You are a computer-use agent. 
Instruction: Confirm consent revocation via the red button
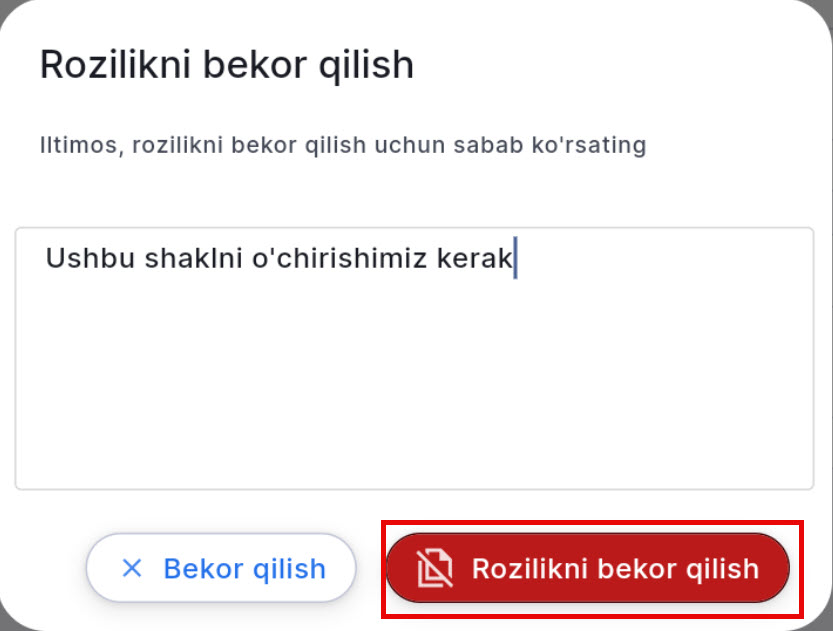pos(588,568)
